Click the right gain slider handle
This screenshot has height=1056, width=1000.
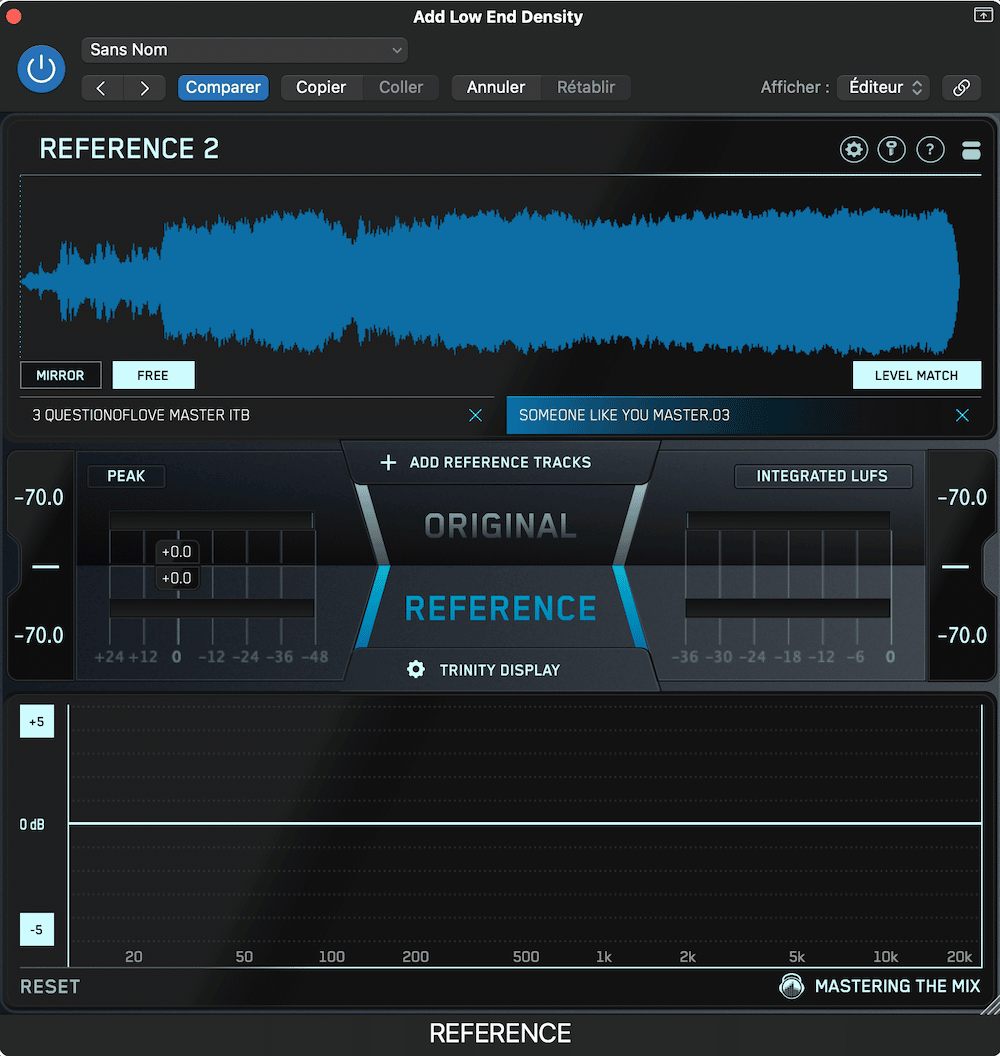(x=955, y=567)
